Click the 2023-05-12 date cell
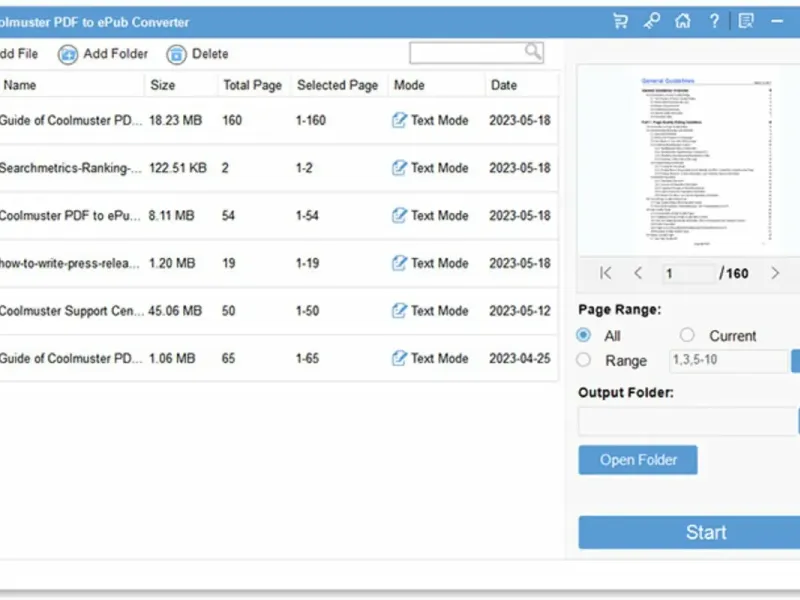 tap(520, 310)
